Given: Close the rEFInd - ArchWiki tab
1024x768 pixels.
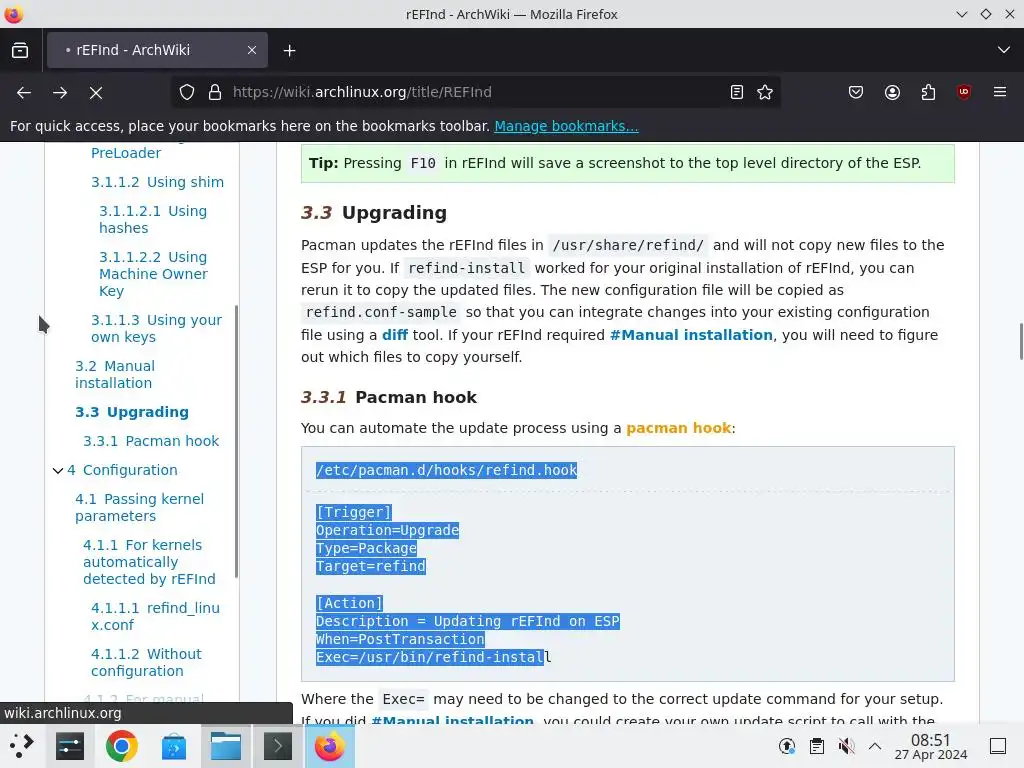Looking at the screenshot, I should coord(251,50).
